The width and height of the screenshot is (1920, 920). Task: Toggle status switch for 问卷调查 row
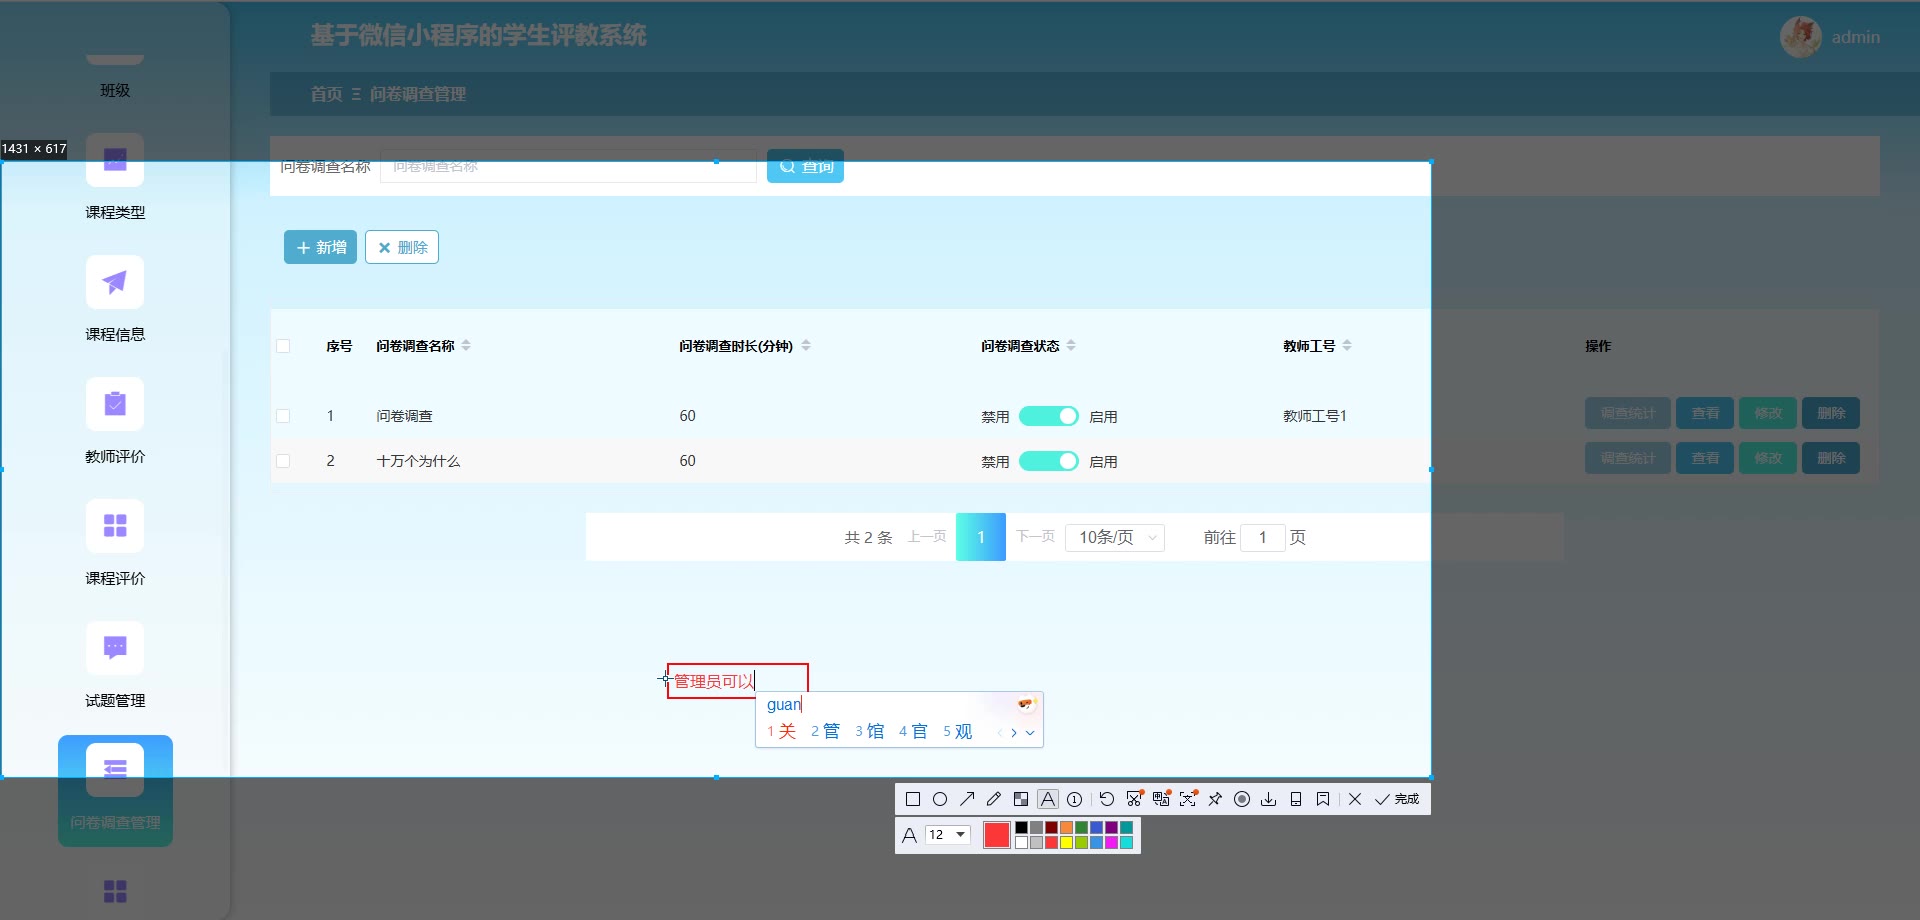click(x=1048, y=416)
